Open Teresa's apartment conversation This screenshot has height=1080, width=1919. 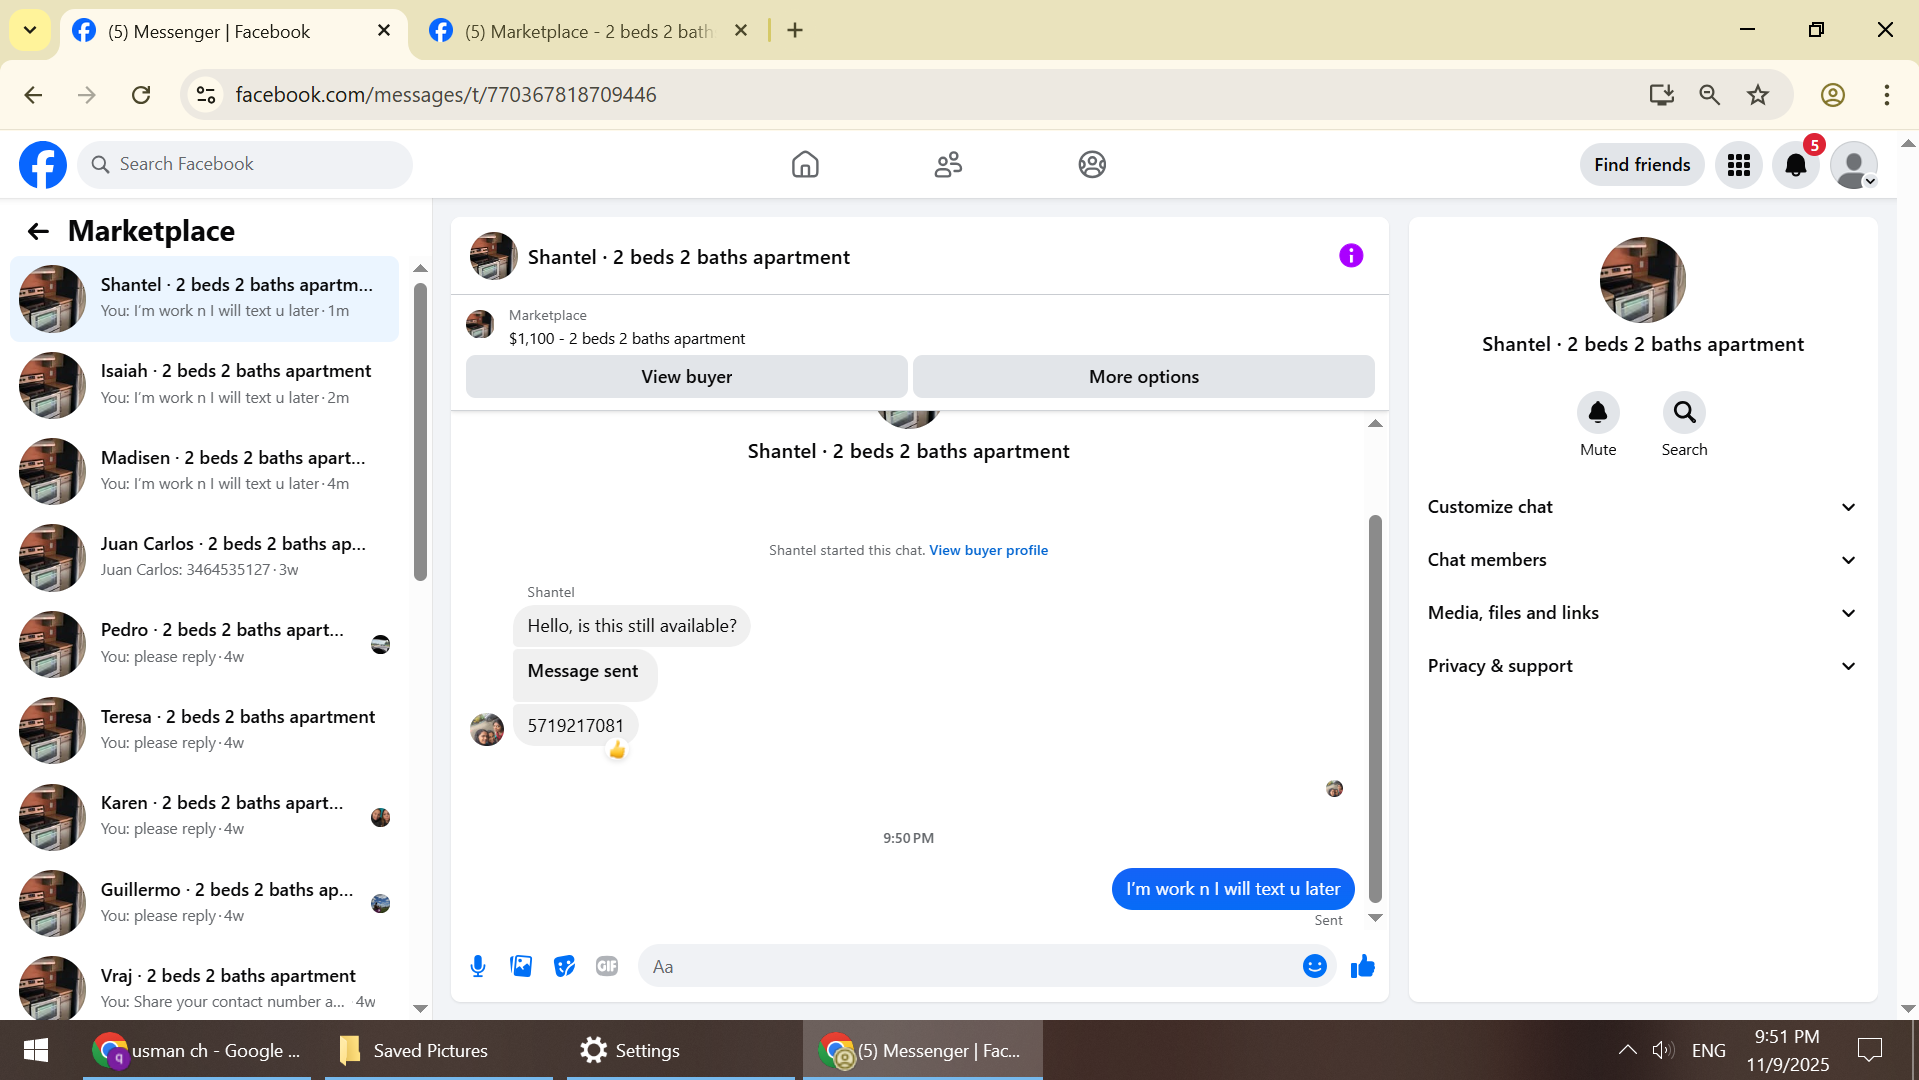pos(204,731)
